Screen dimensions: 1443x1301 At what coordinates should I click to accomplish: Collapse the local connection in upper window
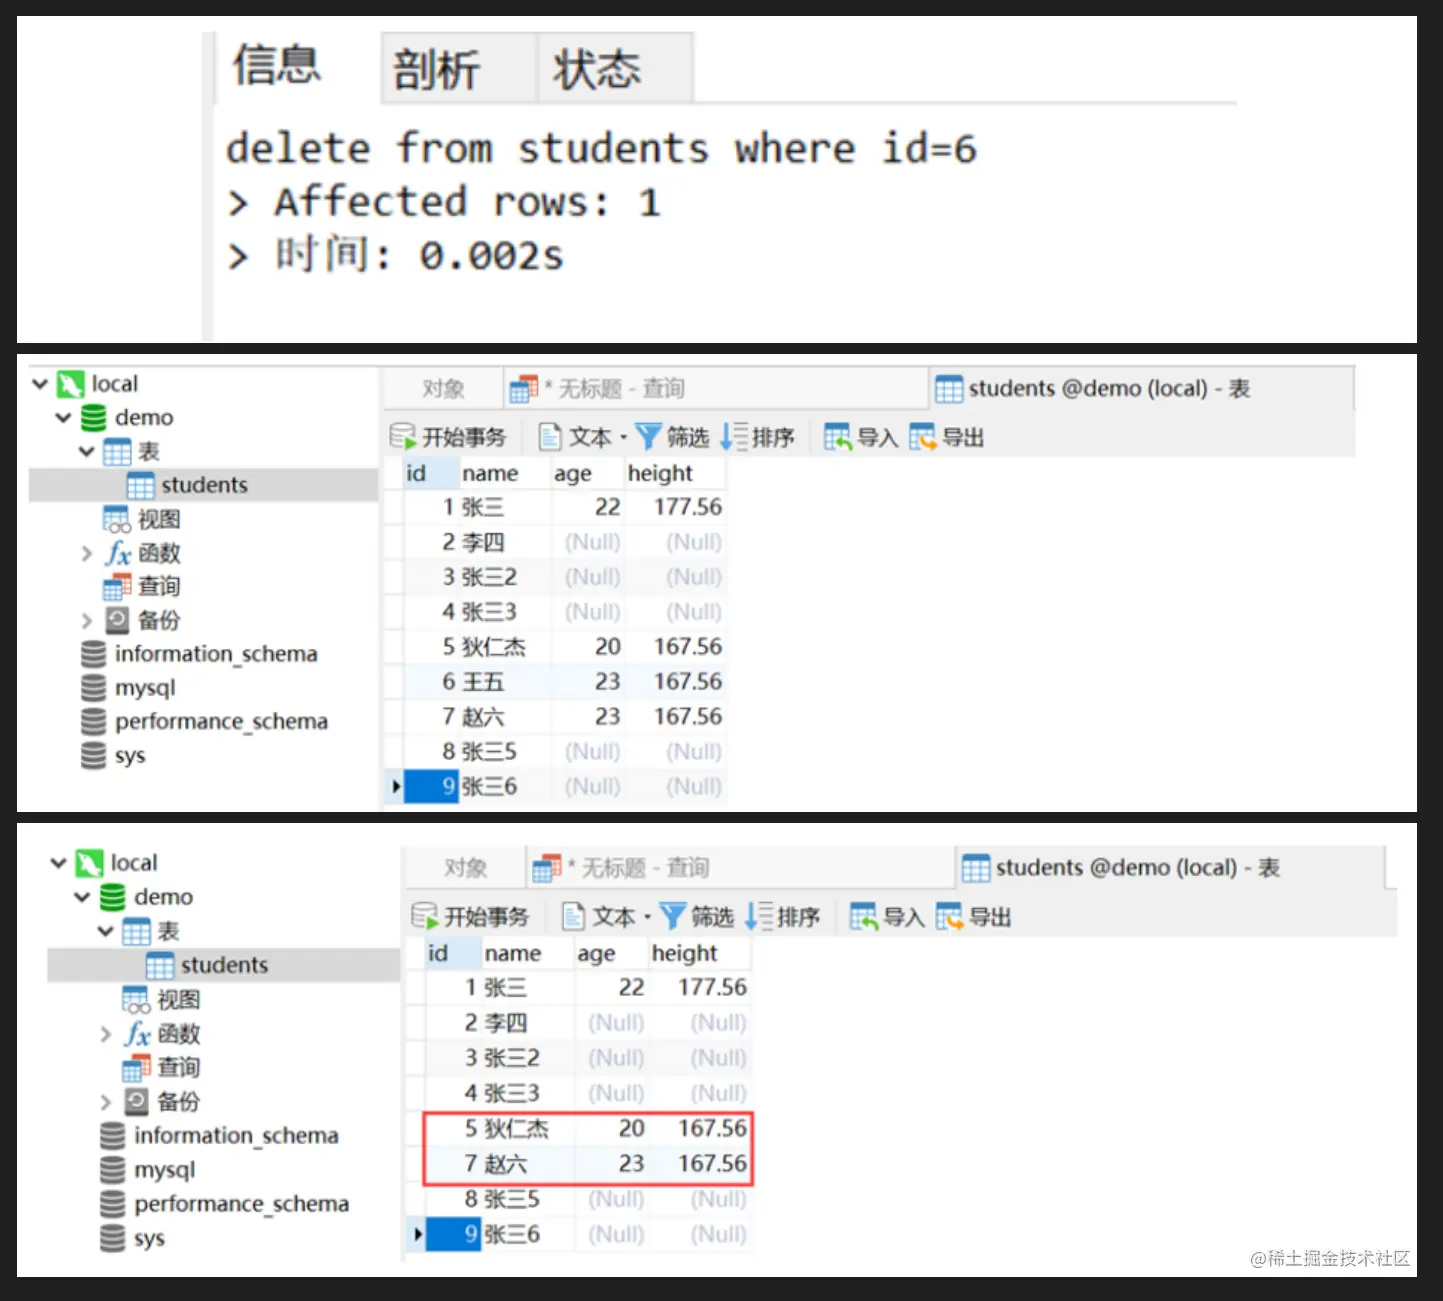(40, 384)
